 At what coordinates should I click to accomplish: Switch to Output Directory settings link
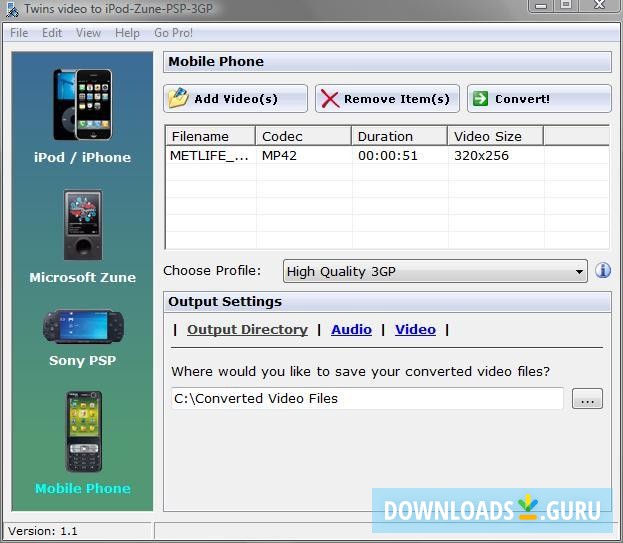248,329
